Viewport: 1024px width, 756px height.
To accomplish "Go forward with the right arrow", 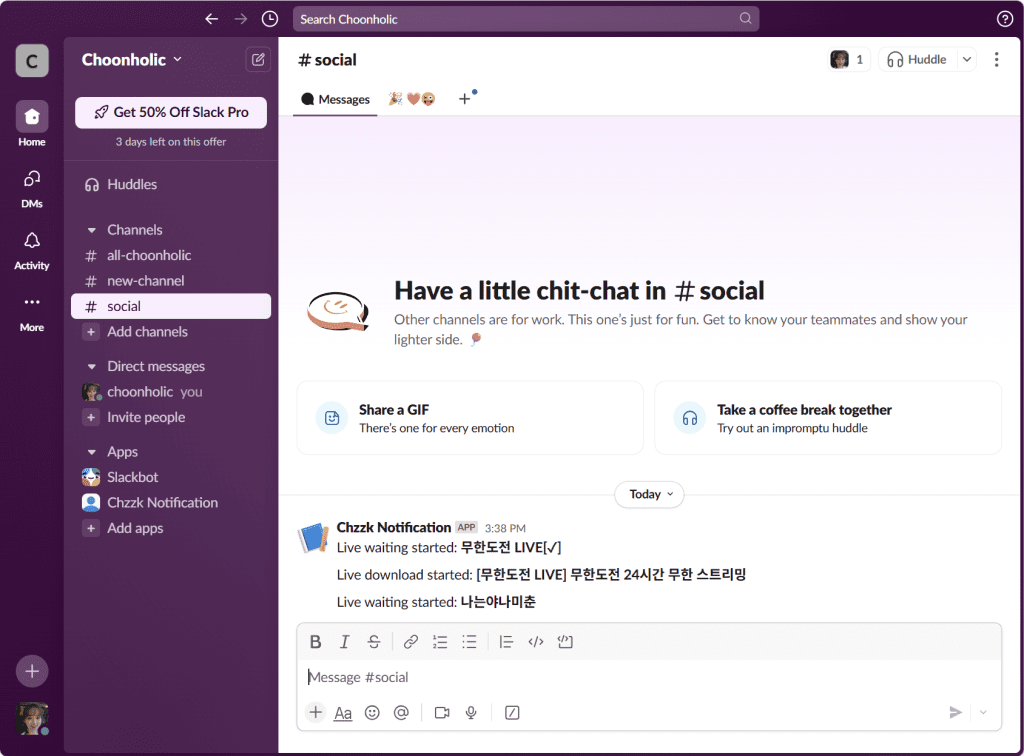I will pos(241,19).
